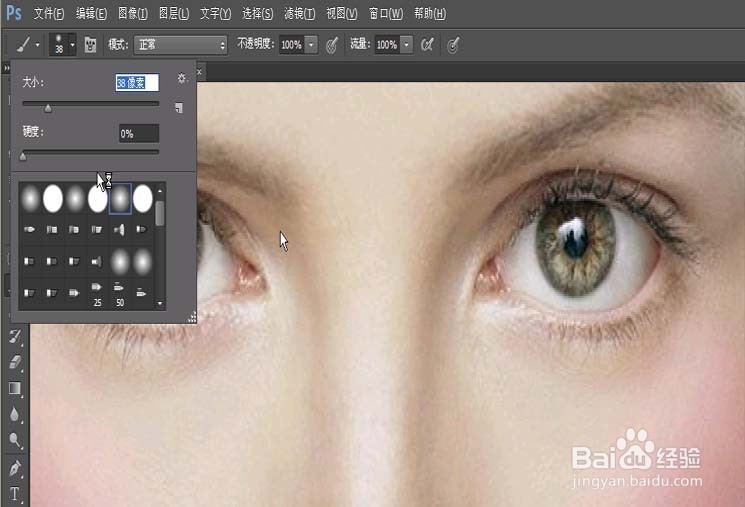Screen dimensions: 745x507
Task: Open the 帮助(H) menu
Action: 430,13
